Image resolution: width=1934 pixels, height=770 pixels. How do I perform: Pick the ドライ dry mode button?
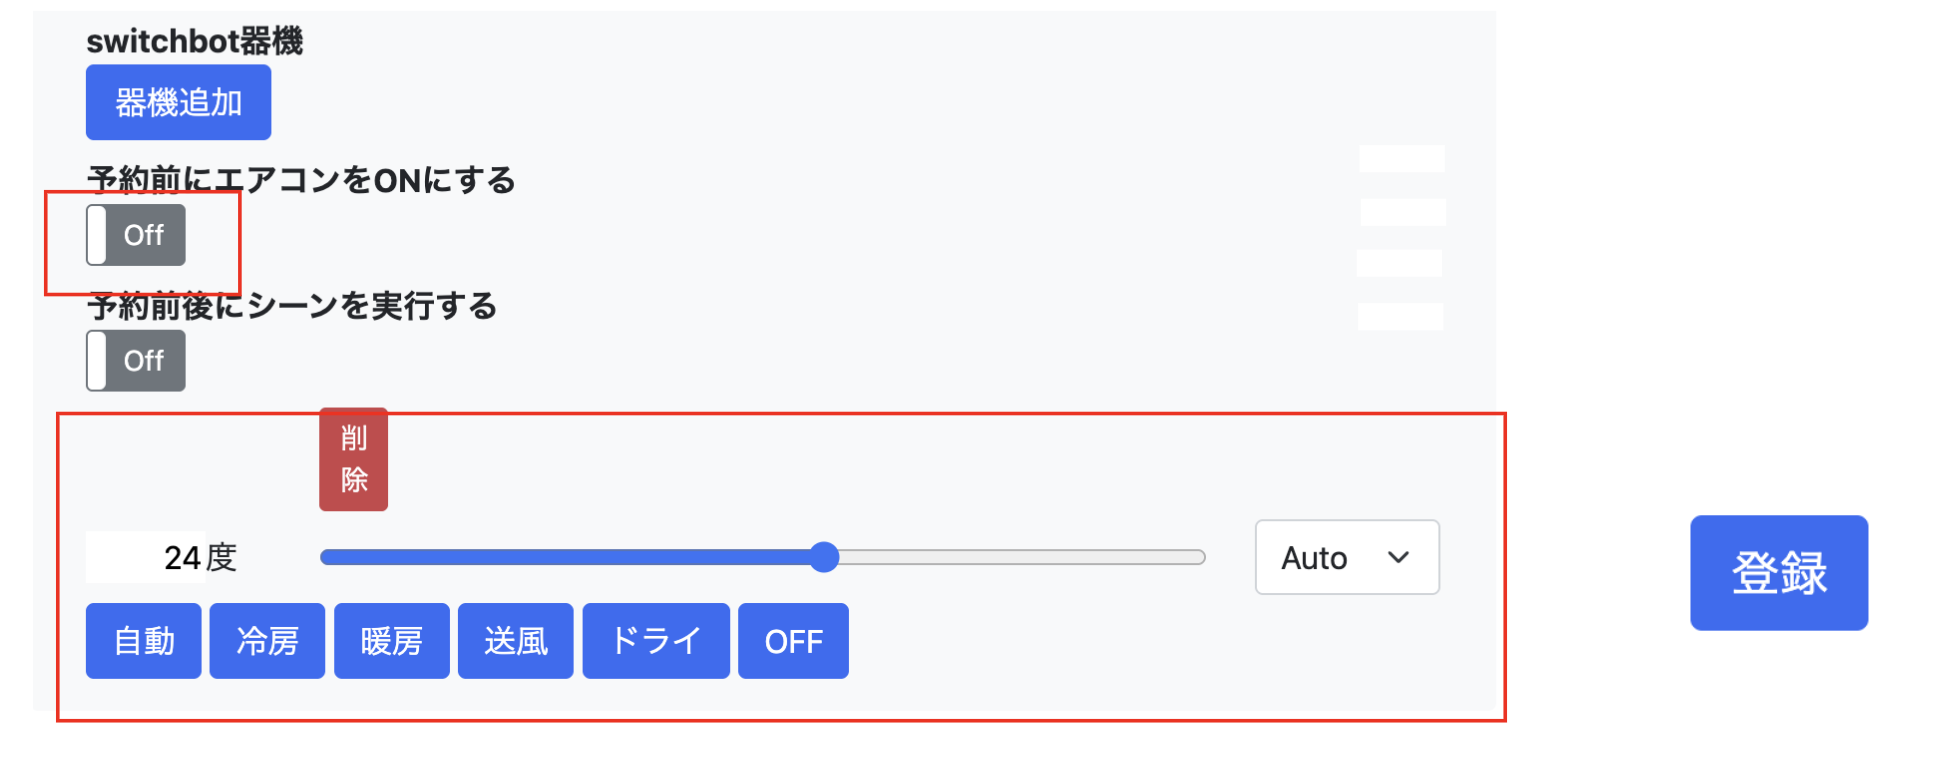pos(656,641)
